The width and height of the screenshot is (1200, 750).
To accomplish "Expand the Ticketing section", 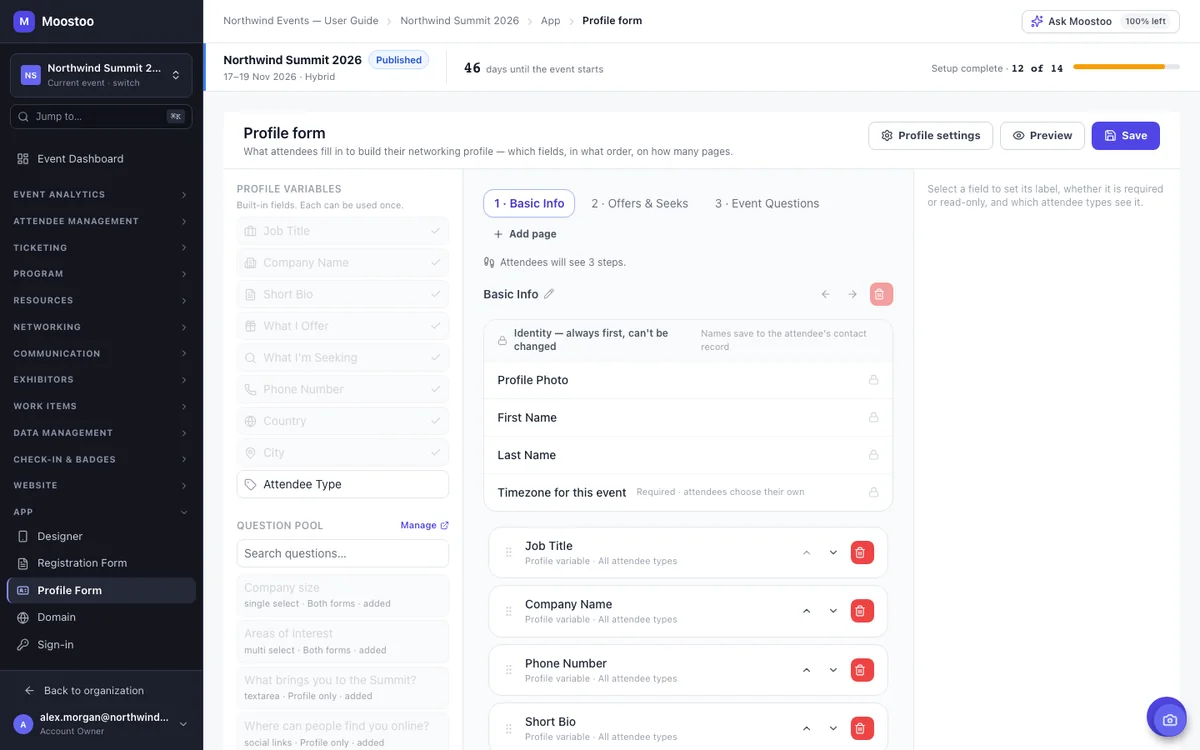I will tap(101, 247).
